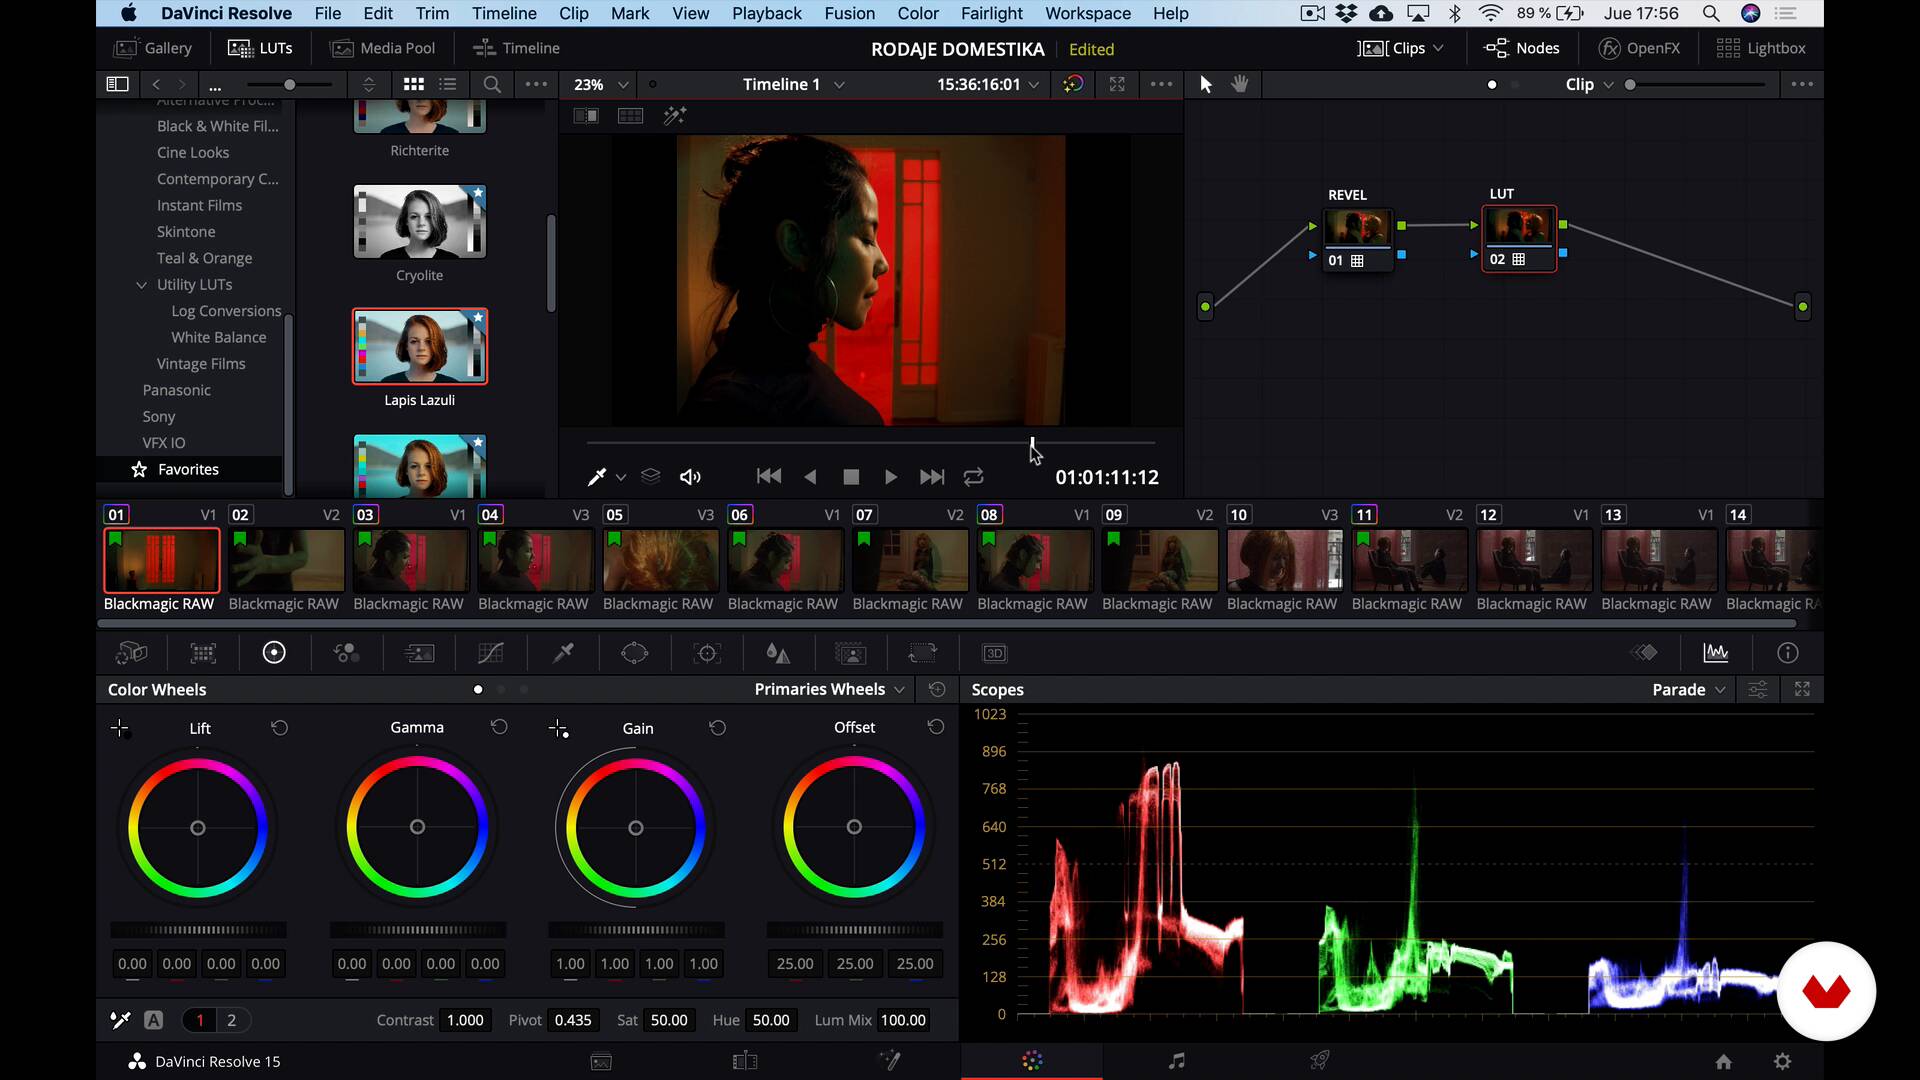
Task: Pick white point for Gain
Action: (559, 729)
